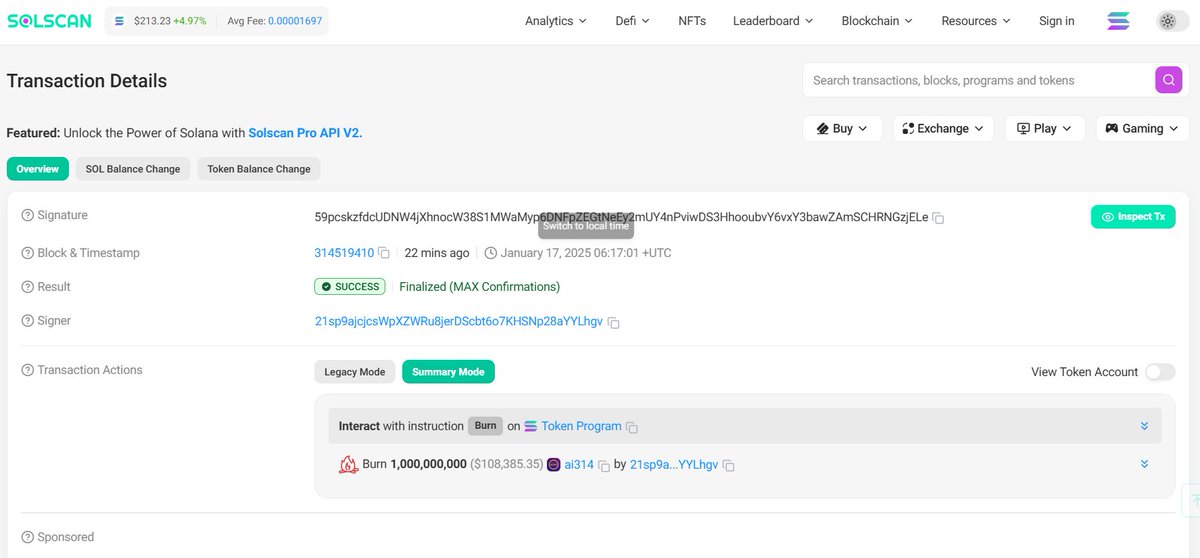The height and width of the screenshot is (558, 1200).
Task: Copy the Token Program address
Action: coord(631,427)
